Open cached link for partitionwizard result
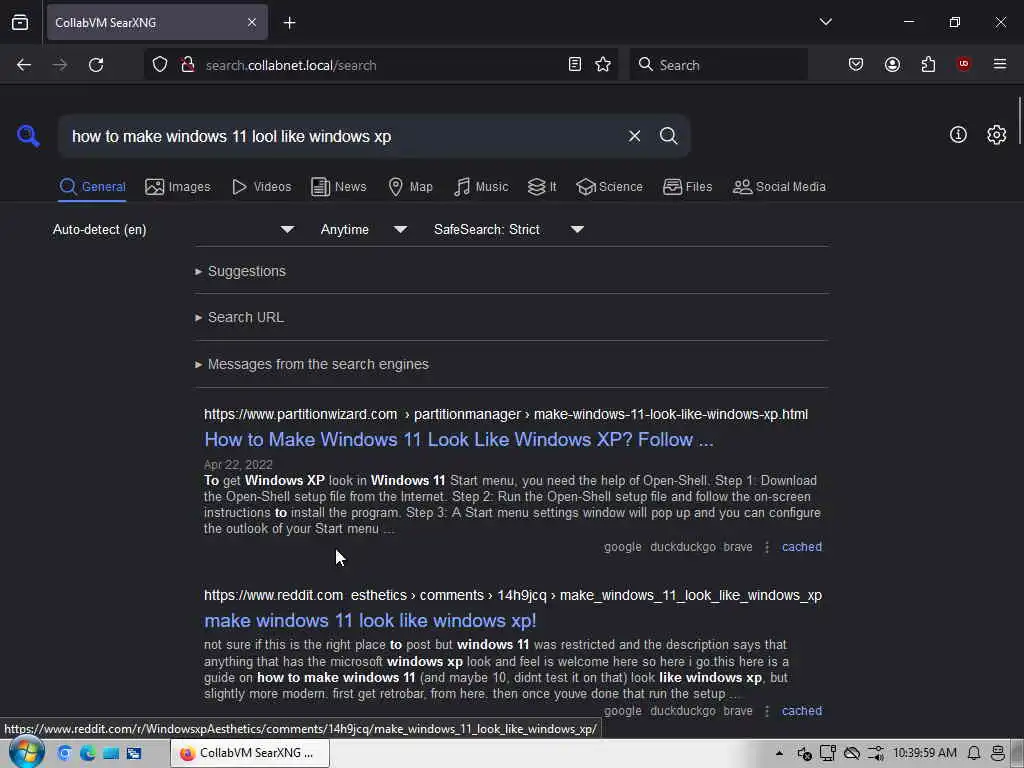The image size is (1024, 768). coord(801,547)
